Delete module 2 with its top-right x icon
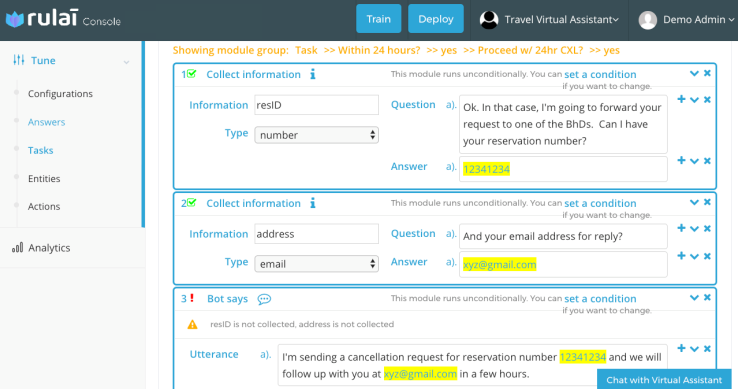 pos(707,202)
